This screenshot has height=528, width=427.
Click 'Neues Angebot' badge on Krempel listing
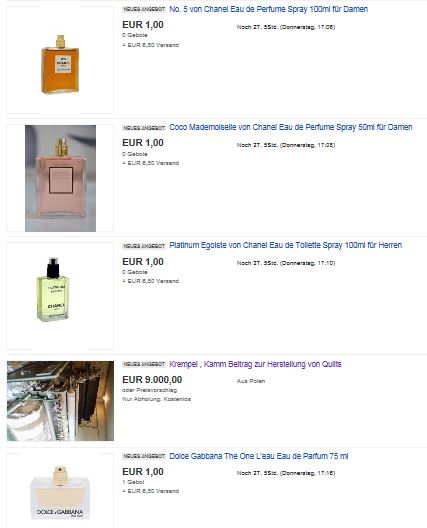click(144, 364)
